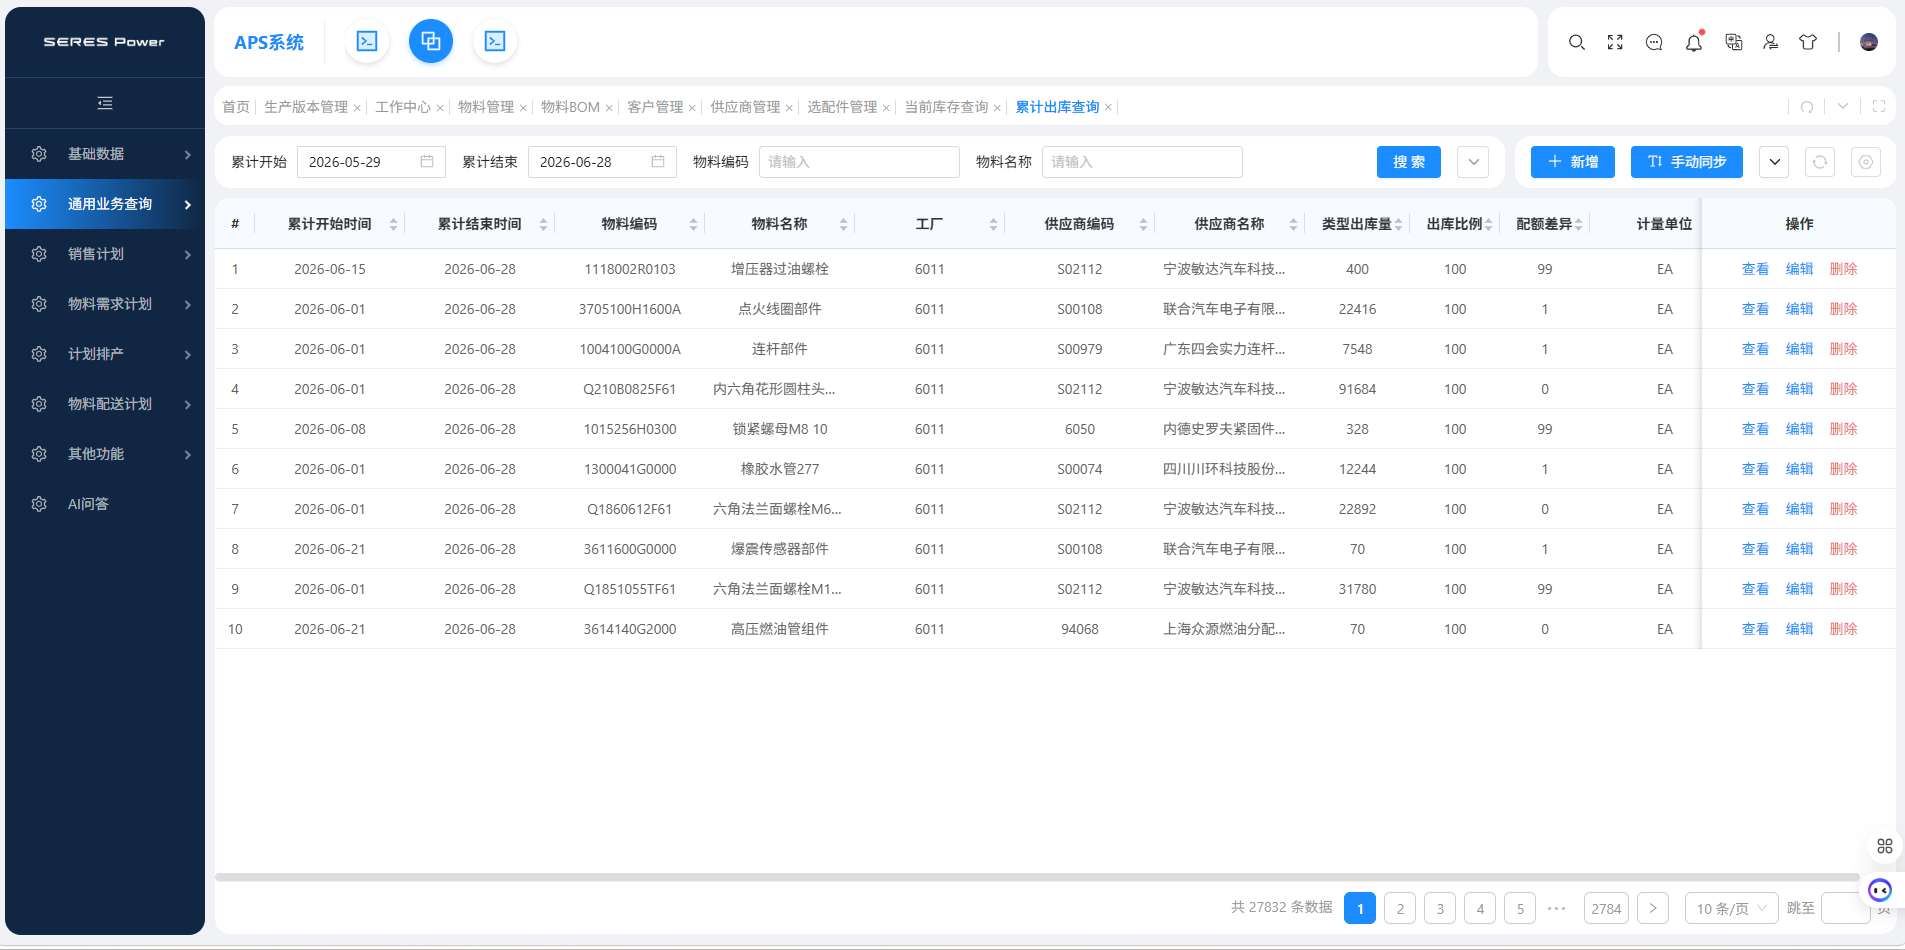
Task: Switch to 供应商管理 tab
Action: (745, 107)
